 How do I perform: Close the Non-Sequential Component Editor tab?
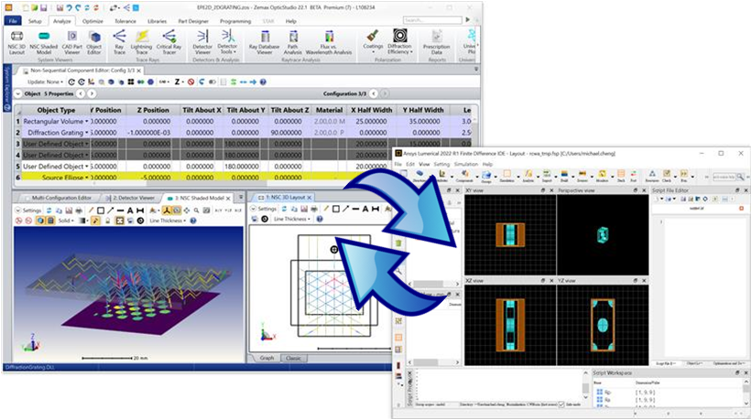[139, 71]
